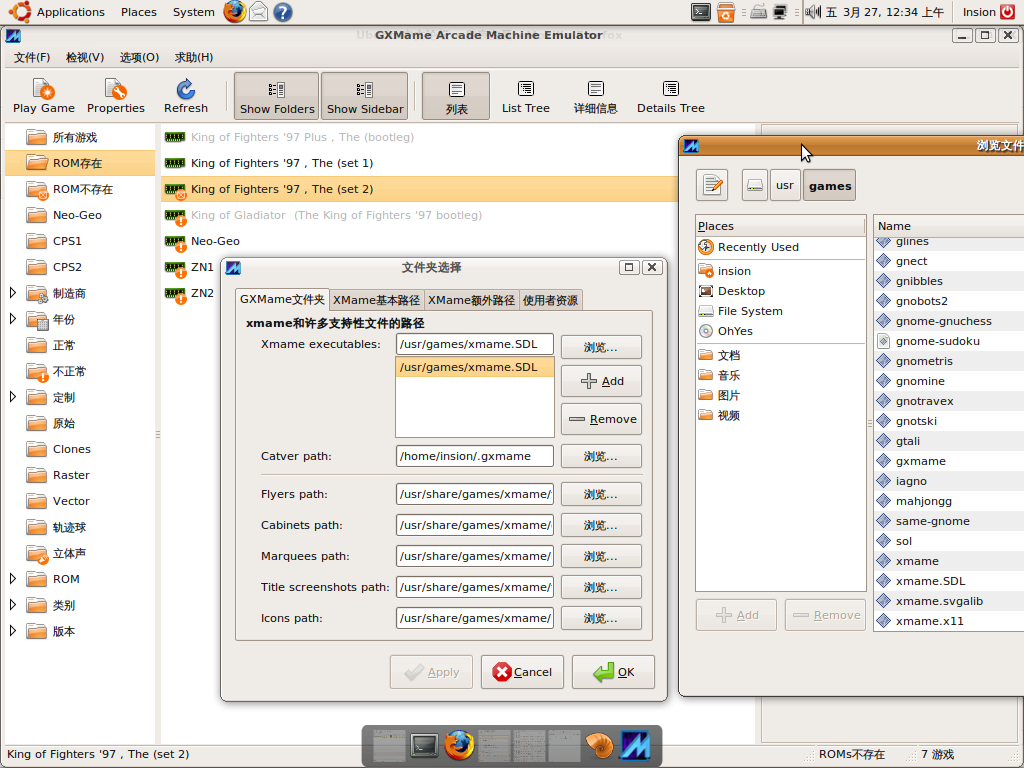Launch Firefox from top panel
This screenshot has height=768, width=1024.
point(234,12)
